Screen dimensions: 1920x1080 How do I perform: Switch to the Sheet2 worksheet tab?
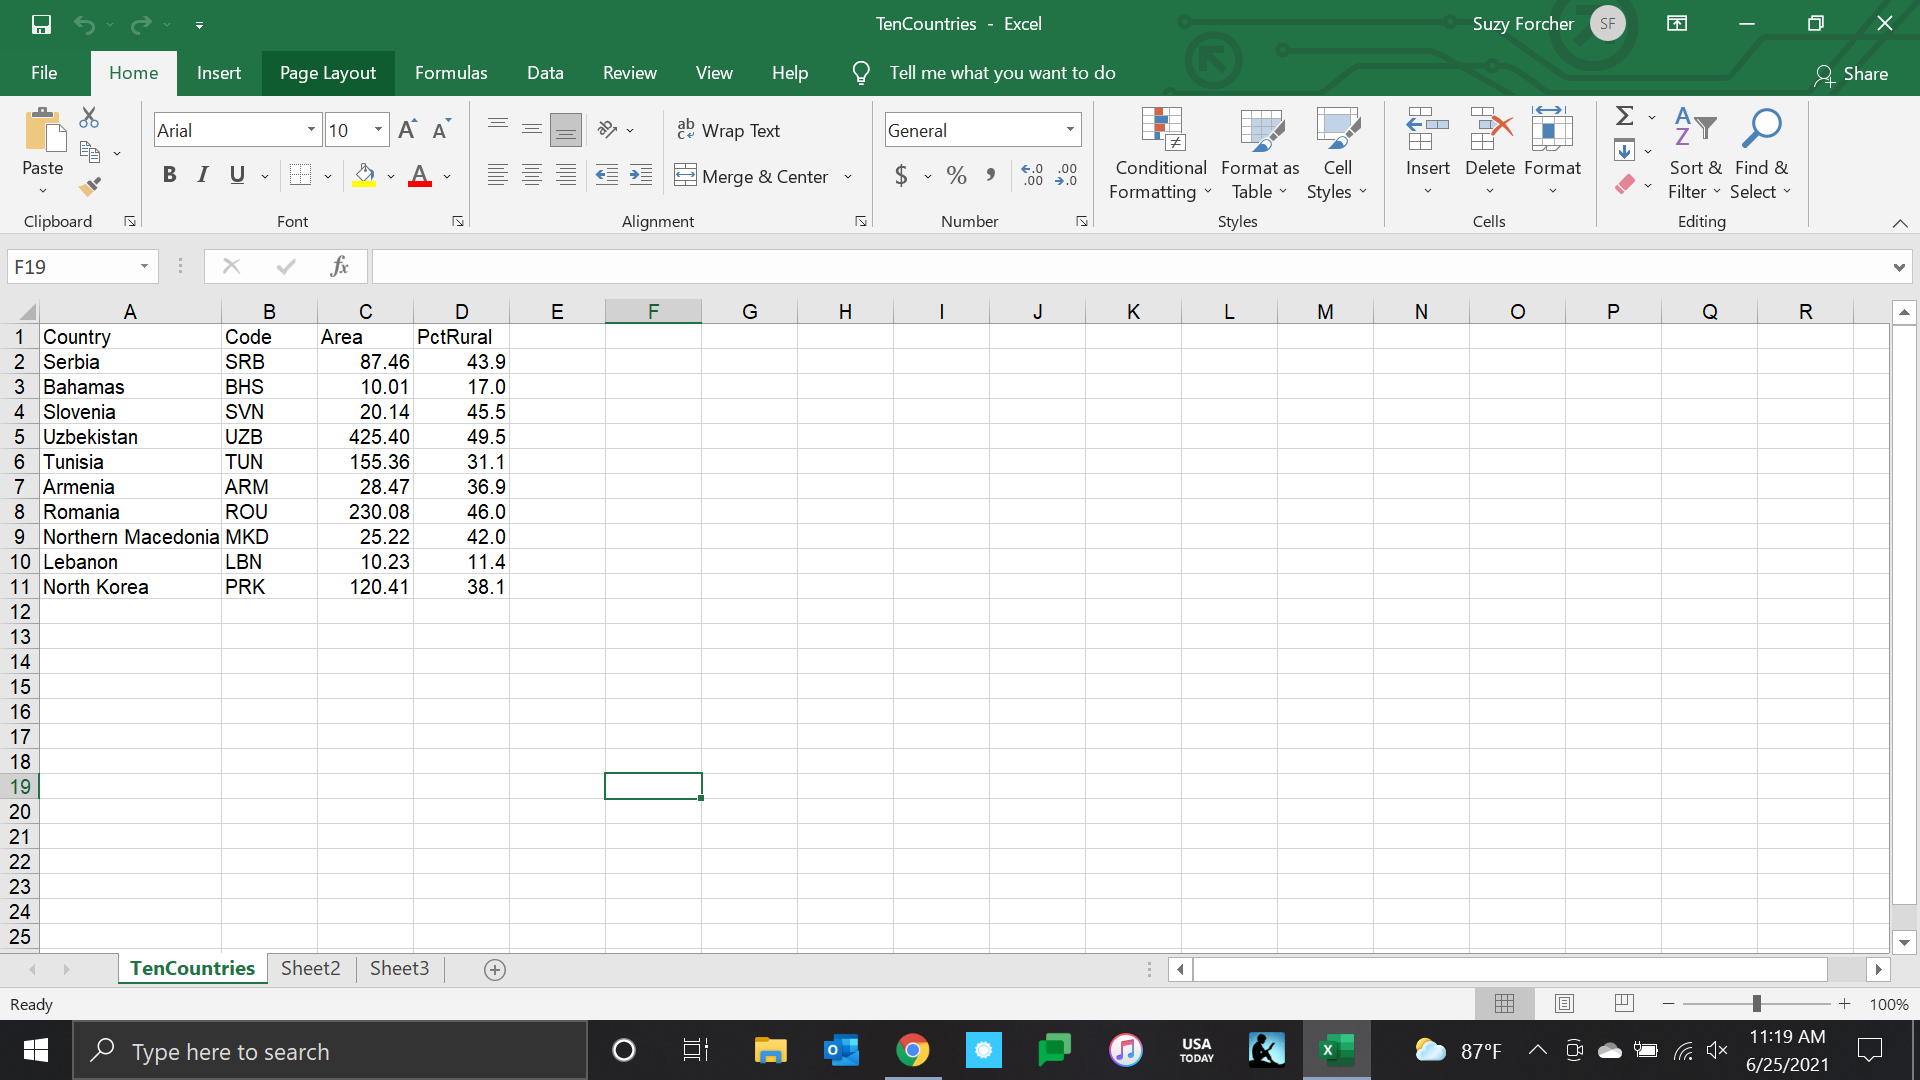tap(310, 968)
